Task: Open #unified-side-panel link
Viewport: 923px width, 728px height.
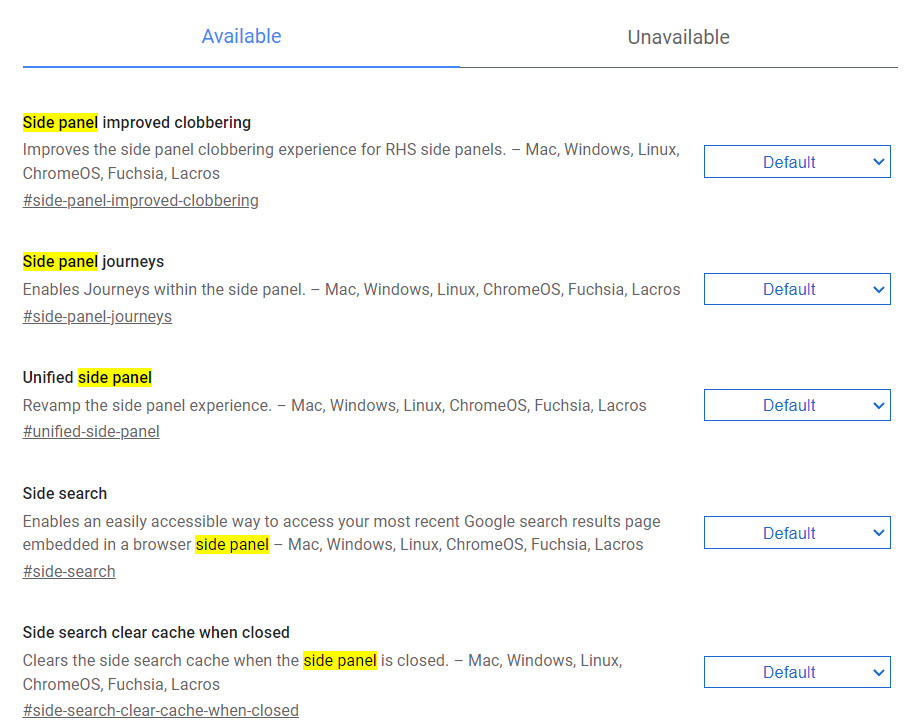Action: tap(91, 432)
